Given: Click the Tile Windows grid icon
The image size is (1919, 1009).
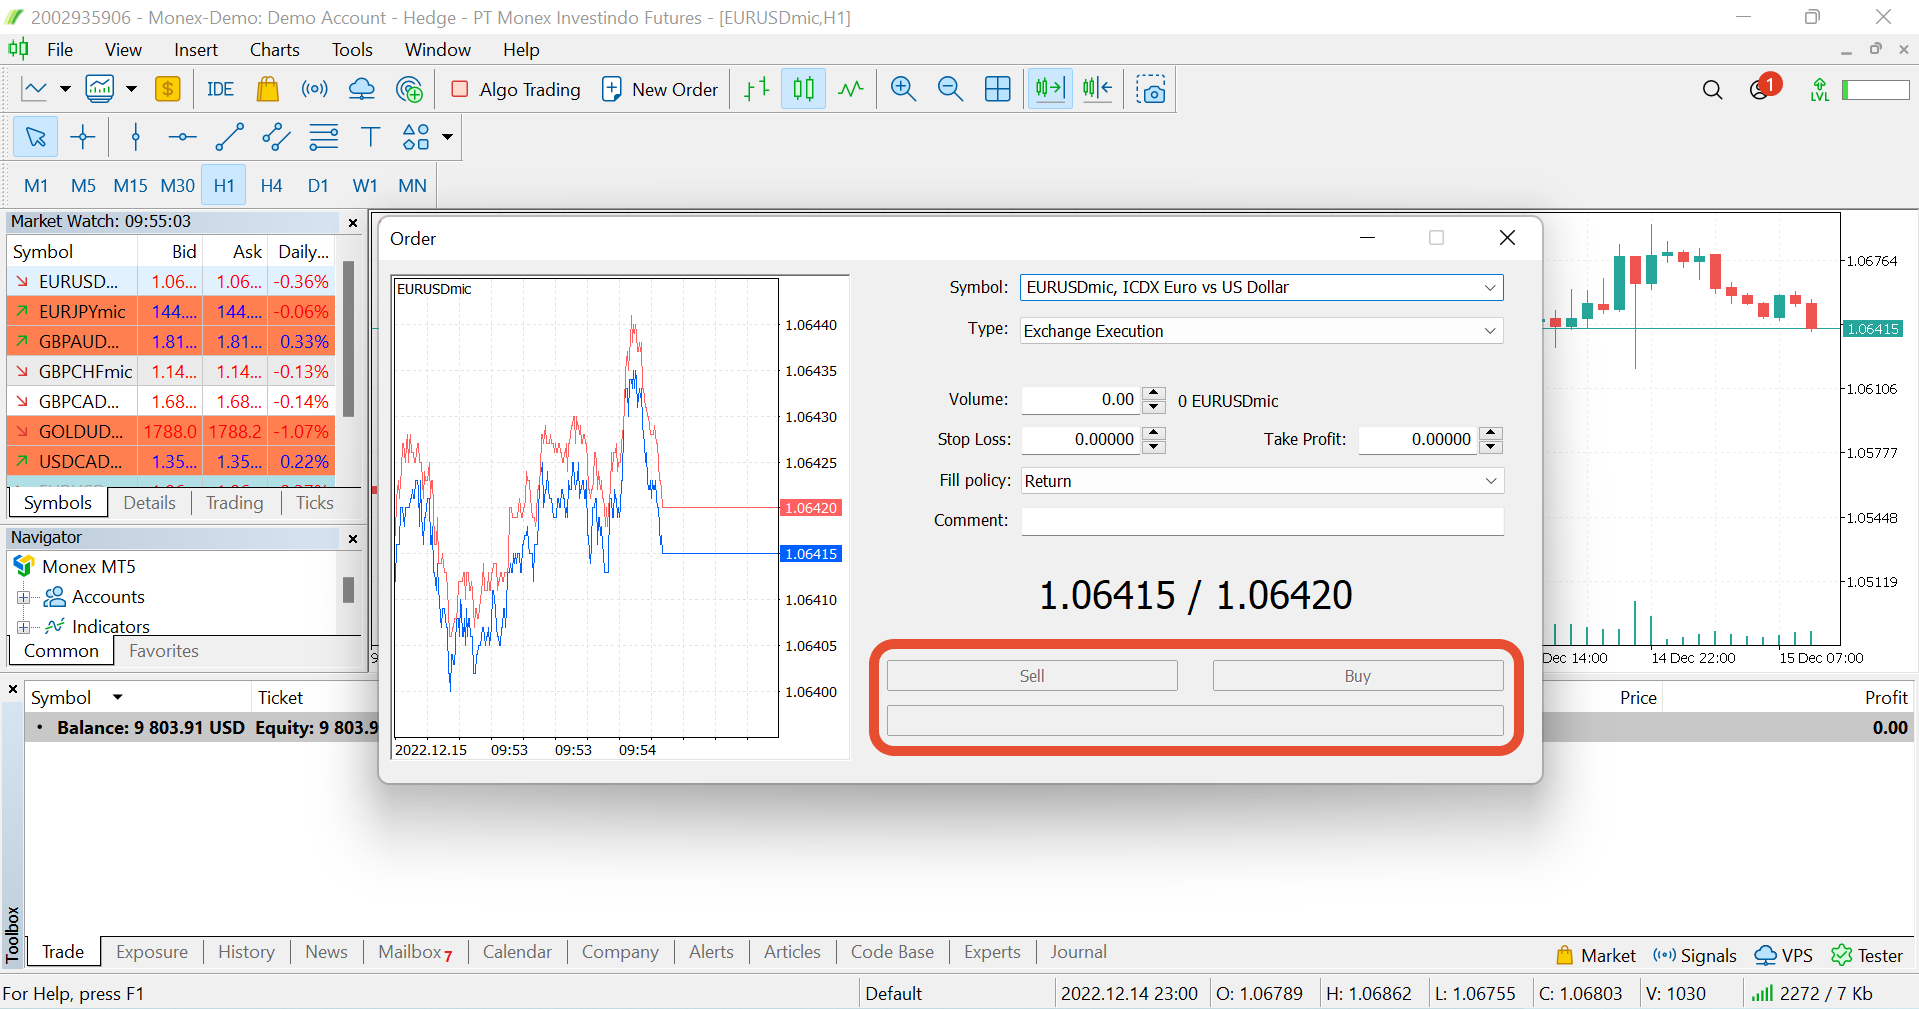Looking at the screenshot, I should (998, 89).
